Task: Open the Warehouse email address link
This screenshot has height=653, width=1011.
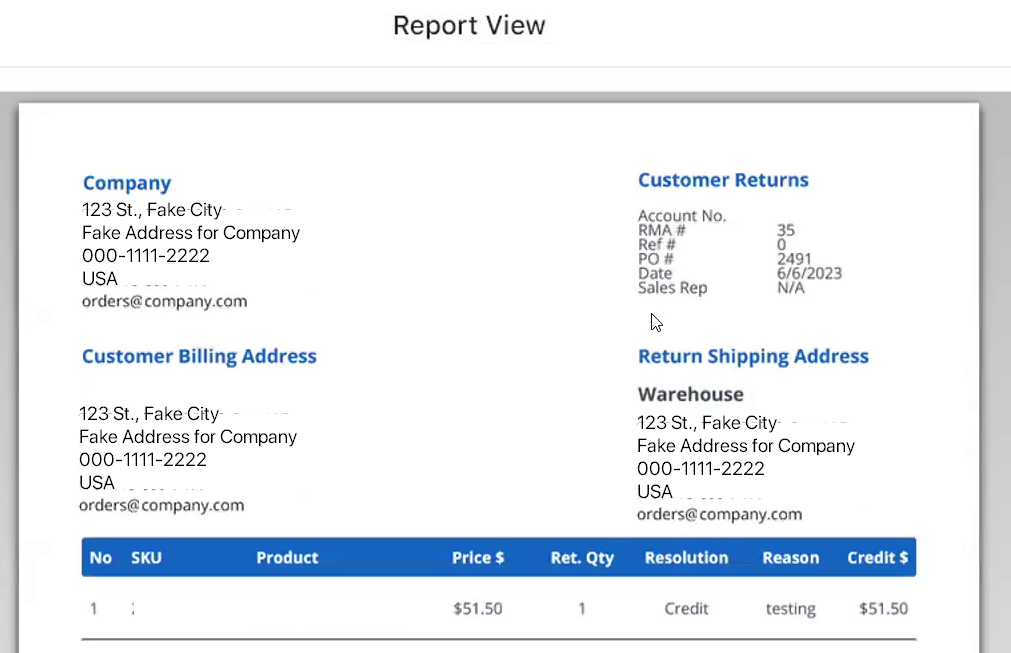Action: click(x=719, y=514)
